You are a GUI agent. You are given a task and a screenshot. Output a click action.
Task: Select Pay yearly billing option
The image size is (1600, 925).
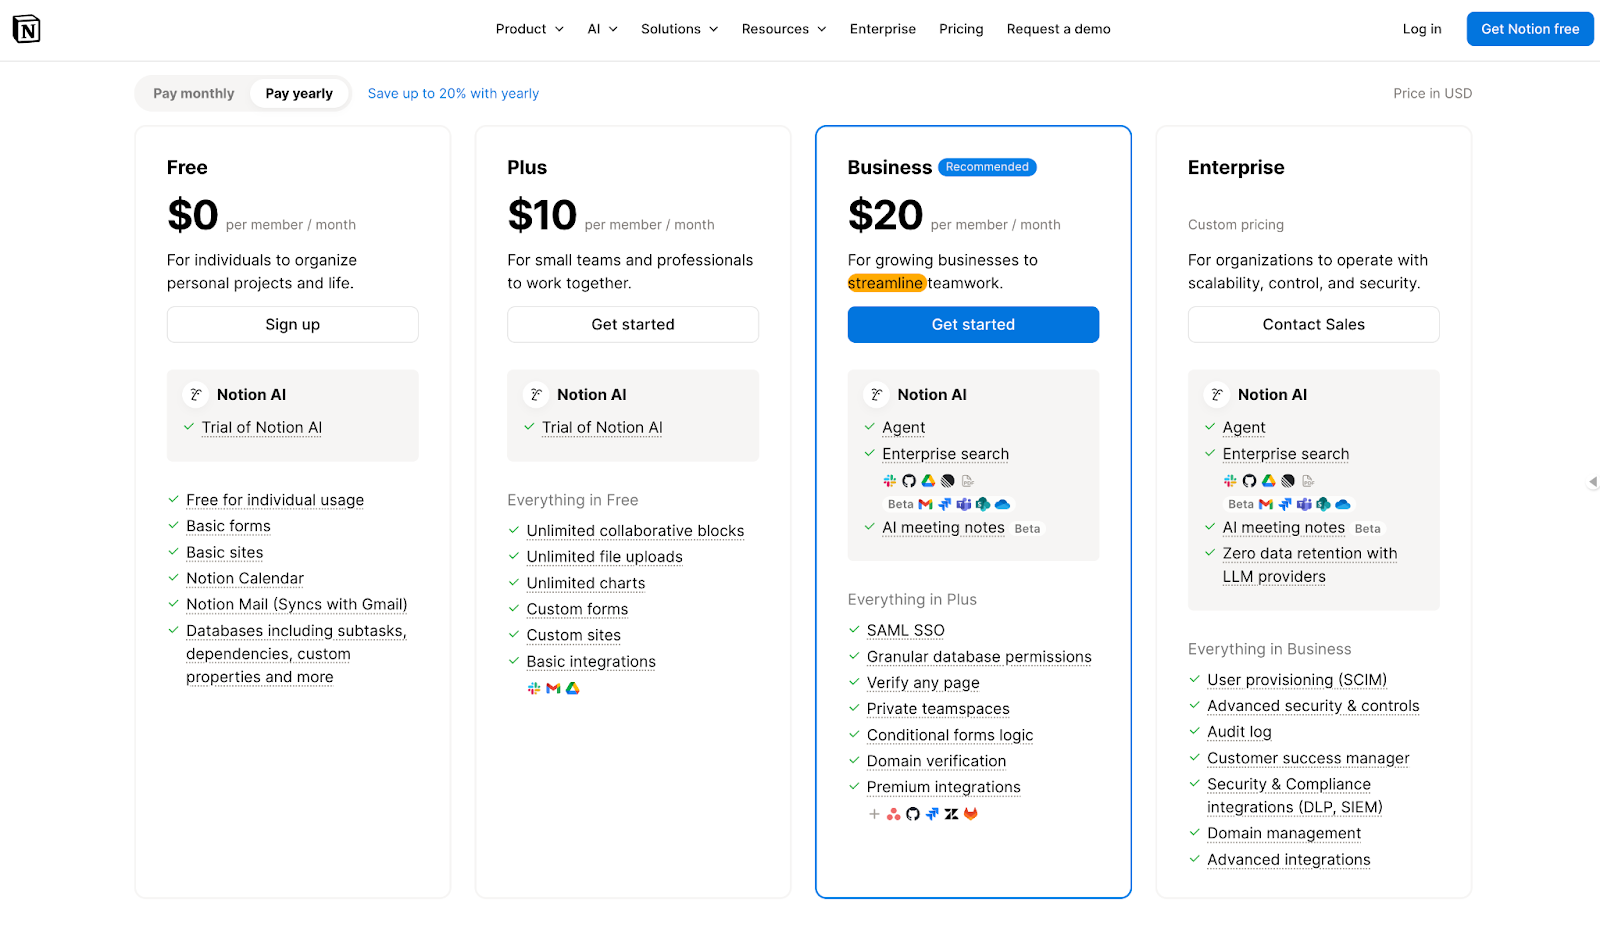point(299,93)
